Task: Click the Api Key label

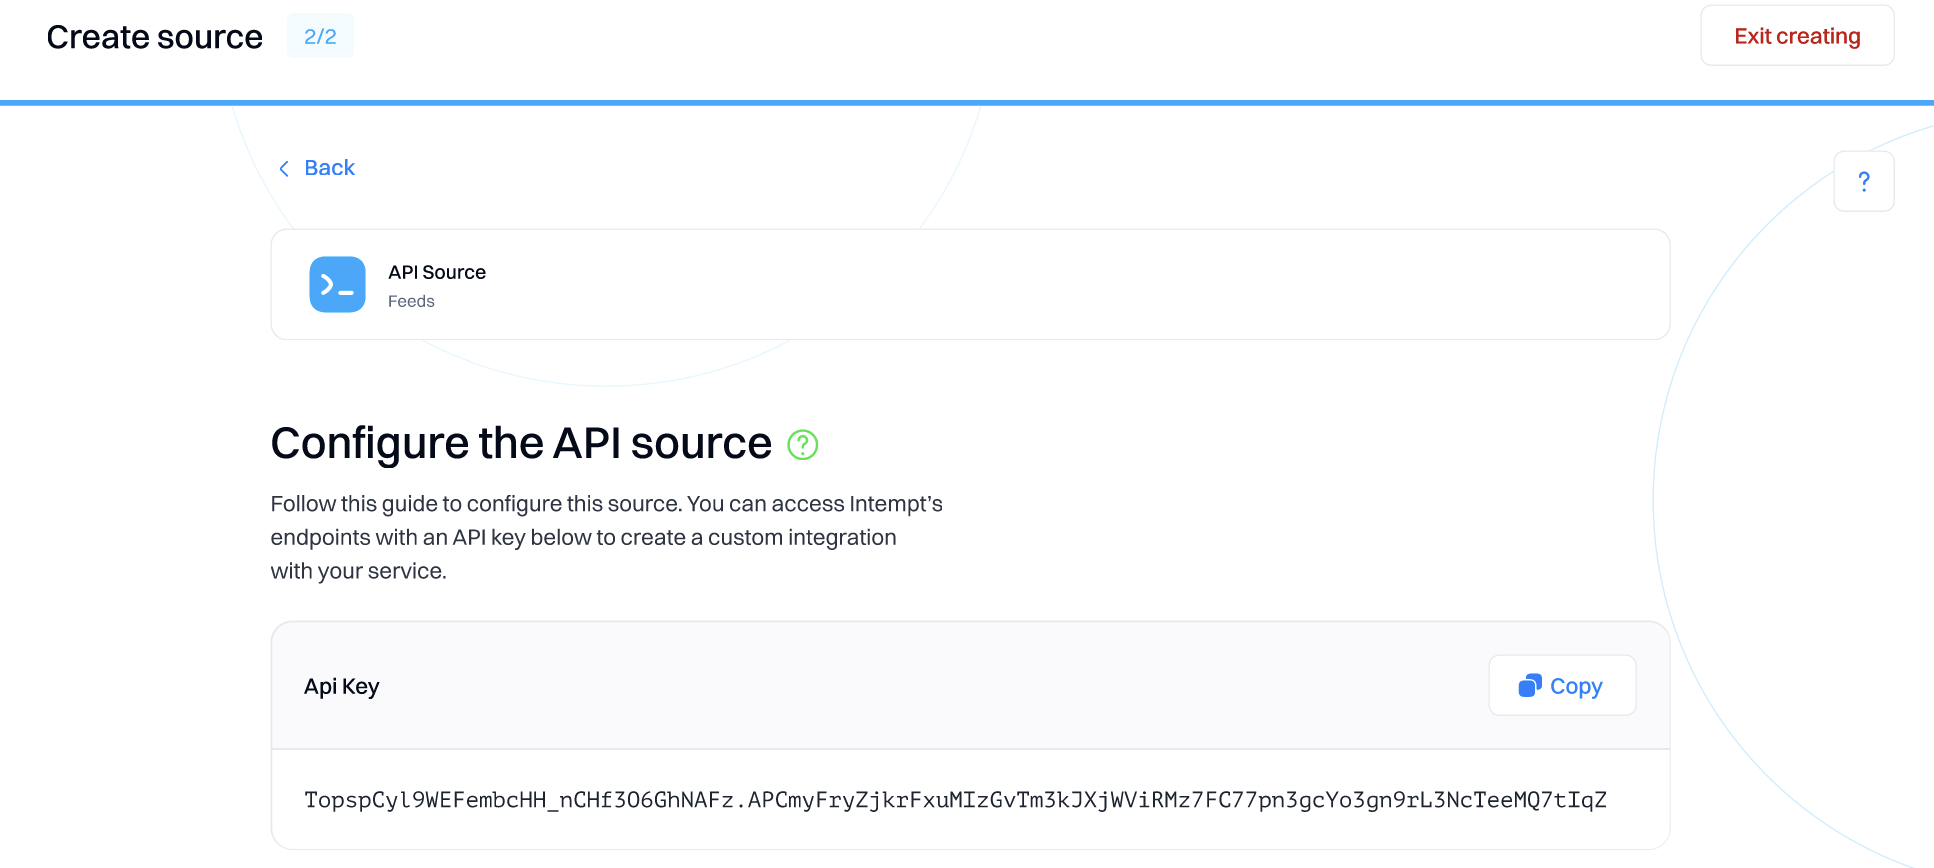Action: (341, 686)
